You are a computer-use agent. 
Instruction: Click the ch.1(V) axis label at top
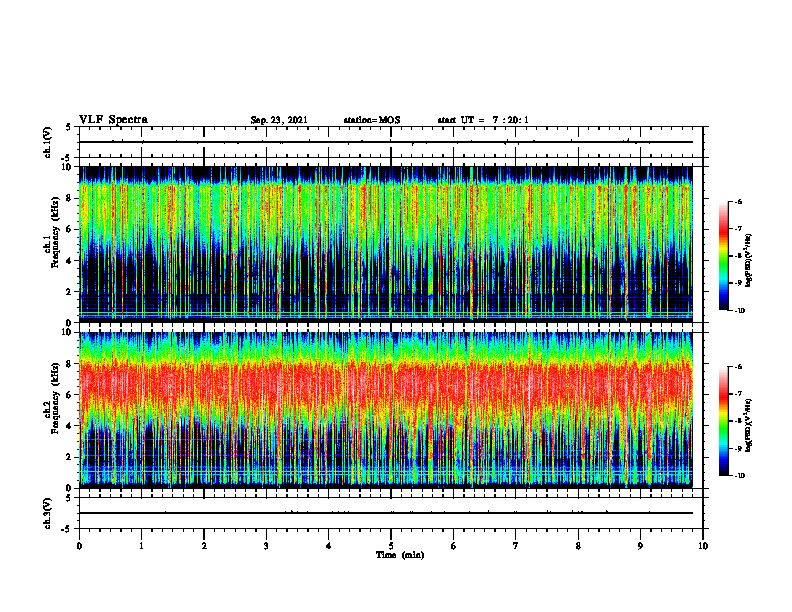[x=47, y=142]
